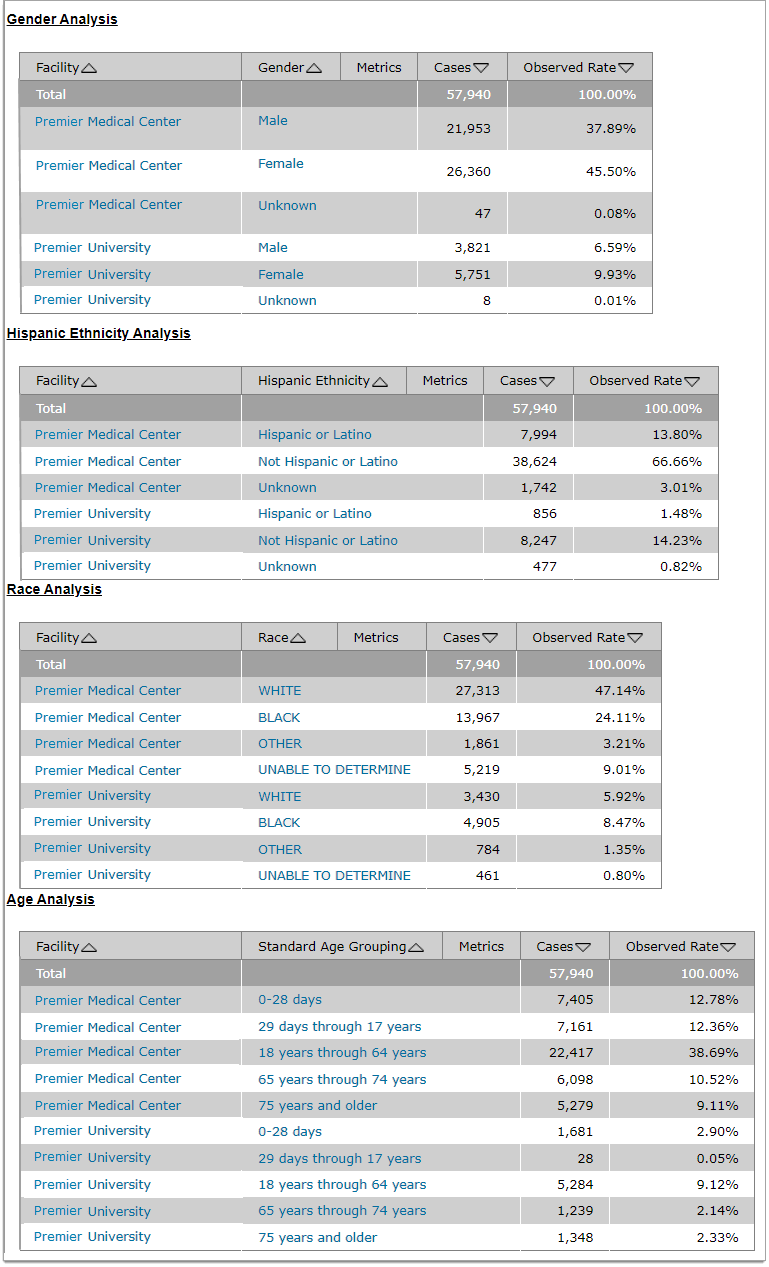Click BLACK race link for Premier Medical Center

279,717
